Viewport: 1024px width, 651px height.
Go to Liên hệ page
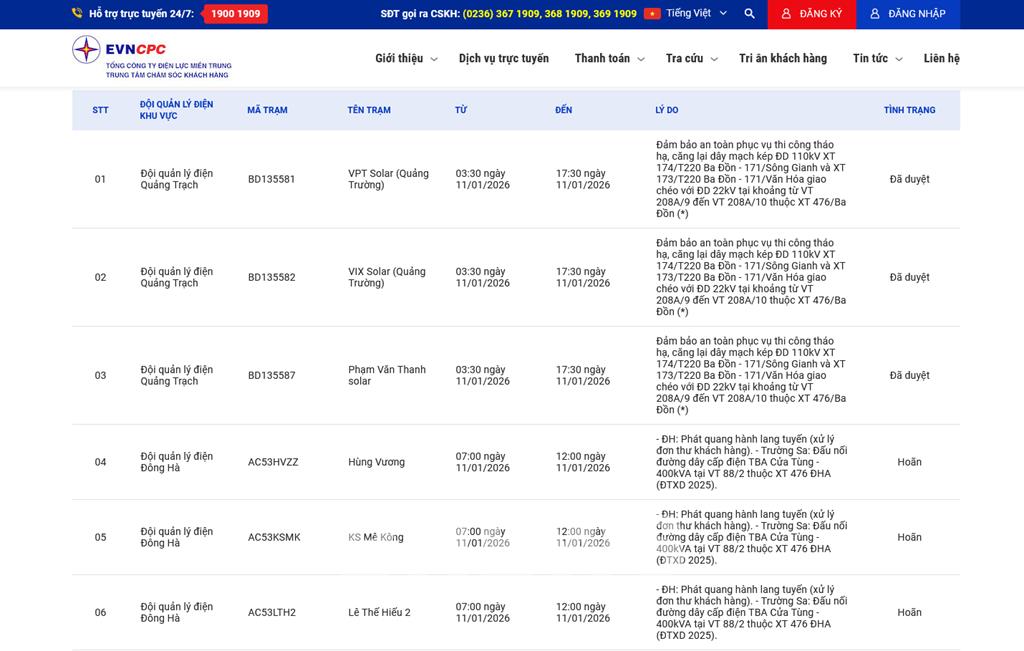click(941, 59)
